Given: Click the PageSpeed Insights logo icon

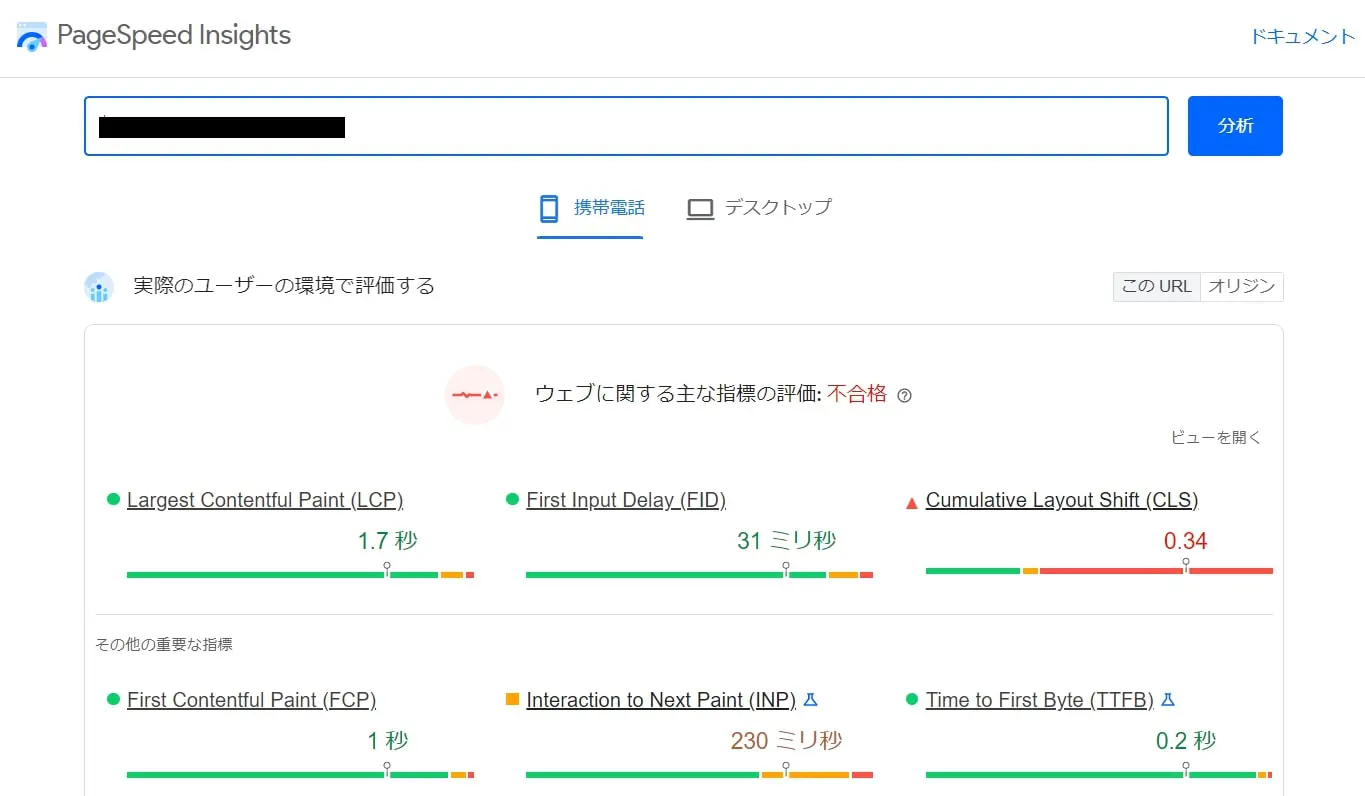Looking at the screenshot, I should coord(32,37).
